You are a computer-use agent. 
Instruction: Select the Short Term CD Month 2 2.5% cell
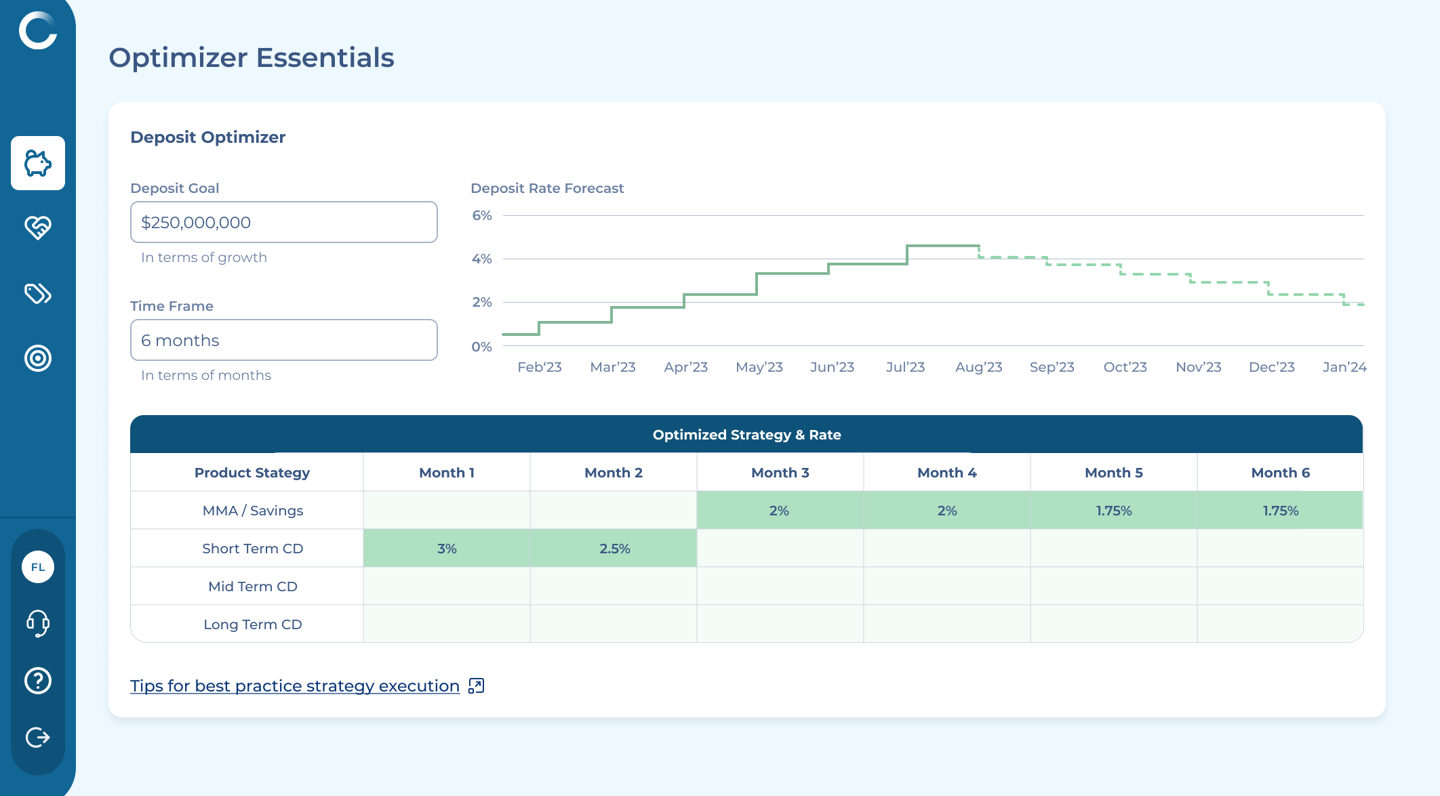[614, 549]
